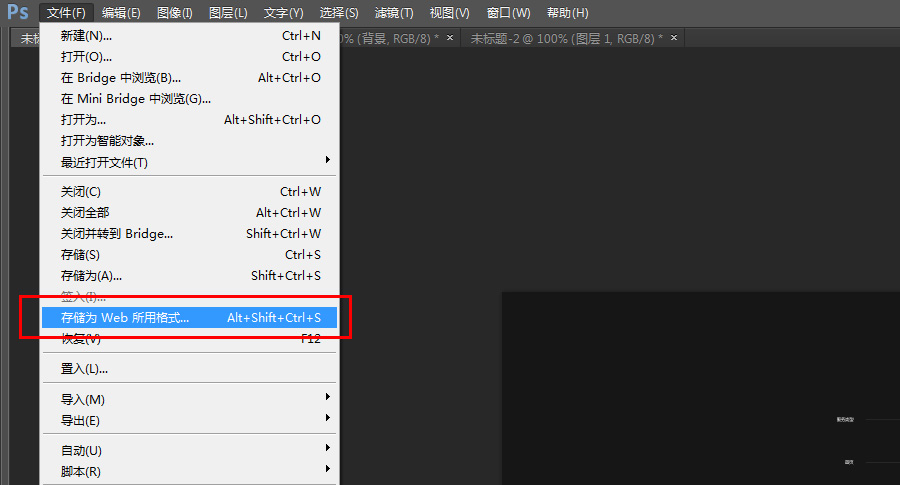Expand the 最近打开文件(T) submenu arrow
The image size is (900, 485).
[x=327, y=161]
